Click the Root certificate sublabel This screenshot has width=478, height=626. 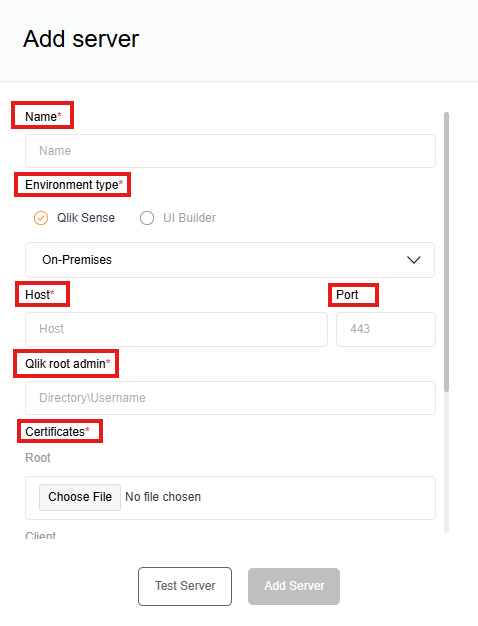pos(38,458)
